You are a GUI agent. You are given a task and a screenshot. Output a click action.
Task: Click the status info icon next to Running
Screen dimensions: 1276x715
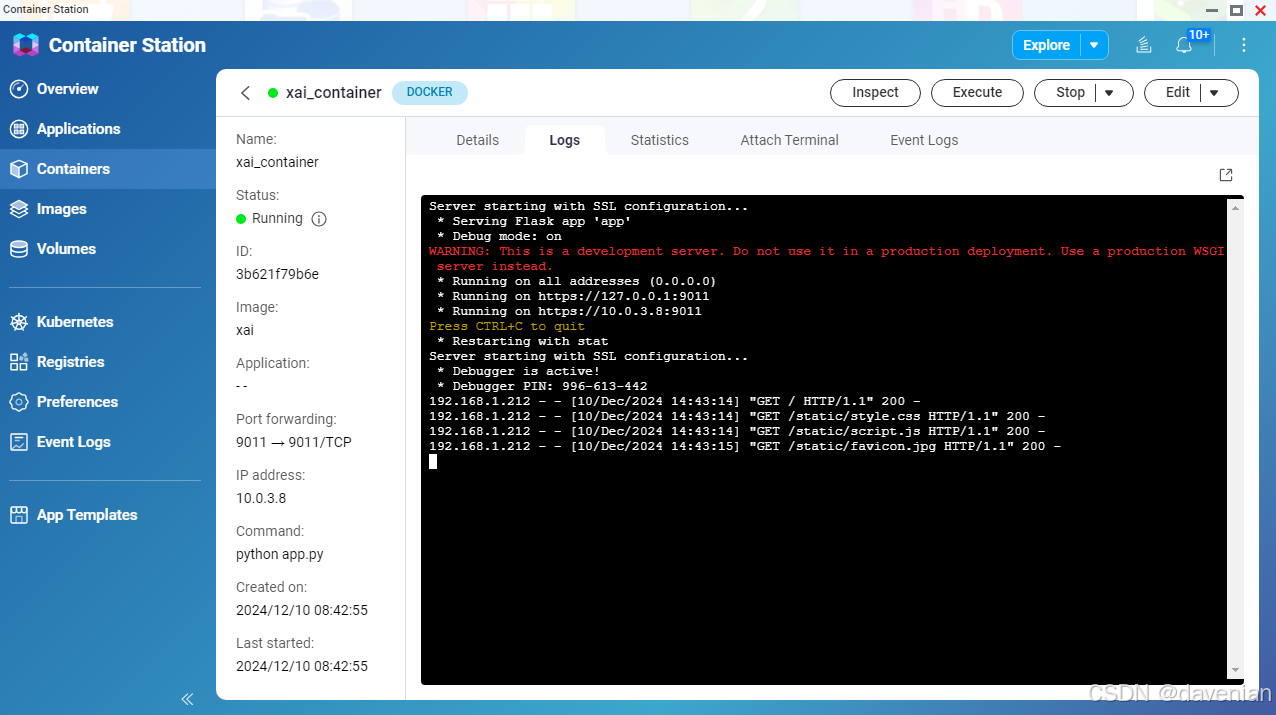coord(319,219)
